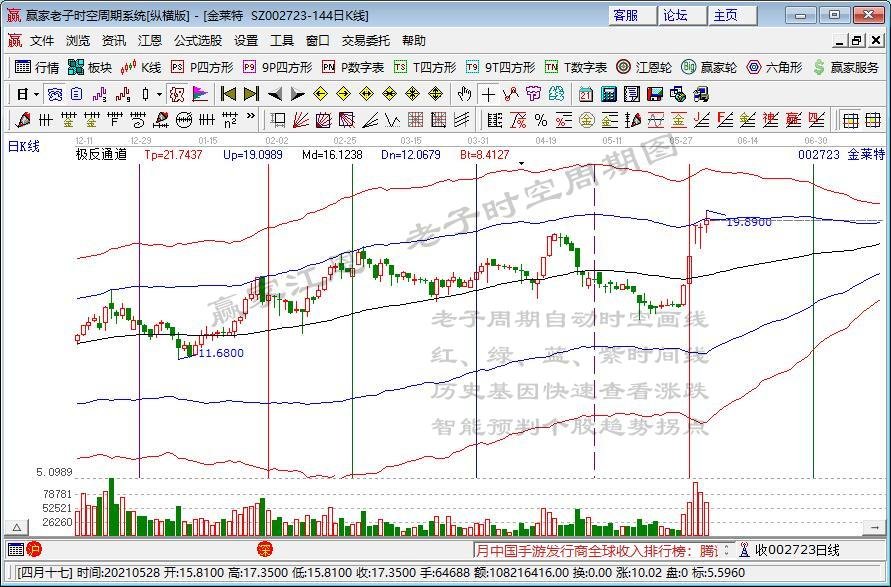Click the colored flag chart icon
Screen dimensions: 891x587
(x=199, y=94)
